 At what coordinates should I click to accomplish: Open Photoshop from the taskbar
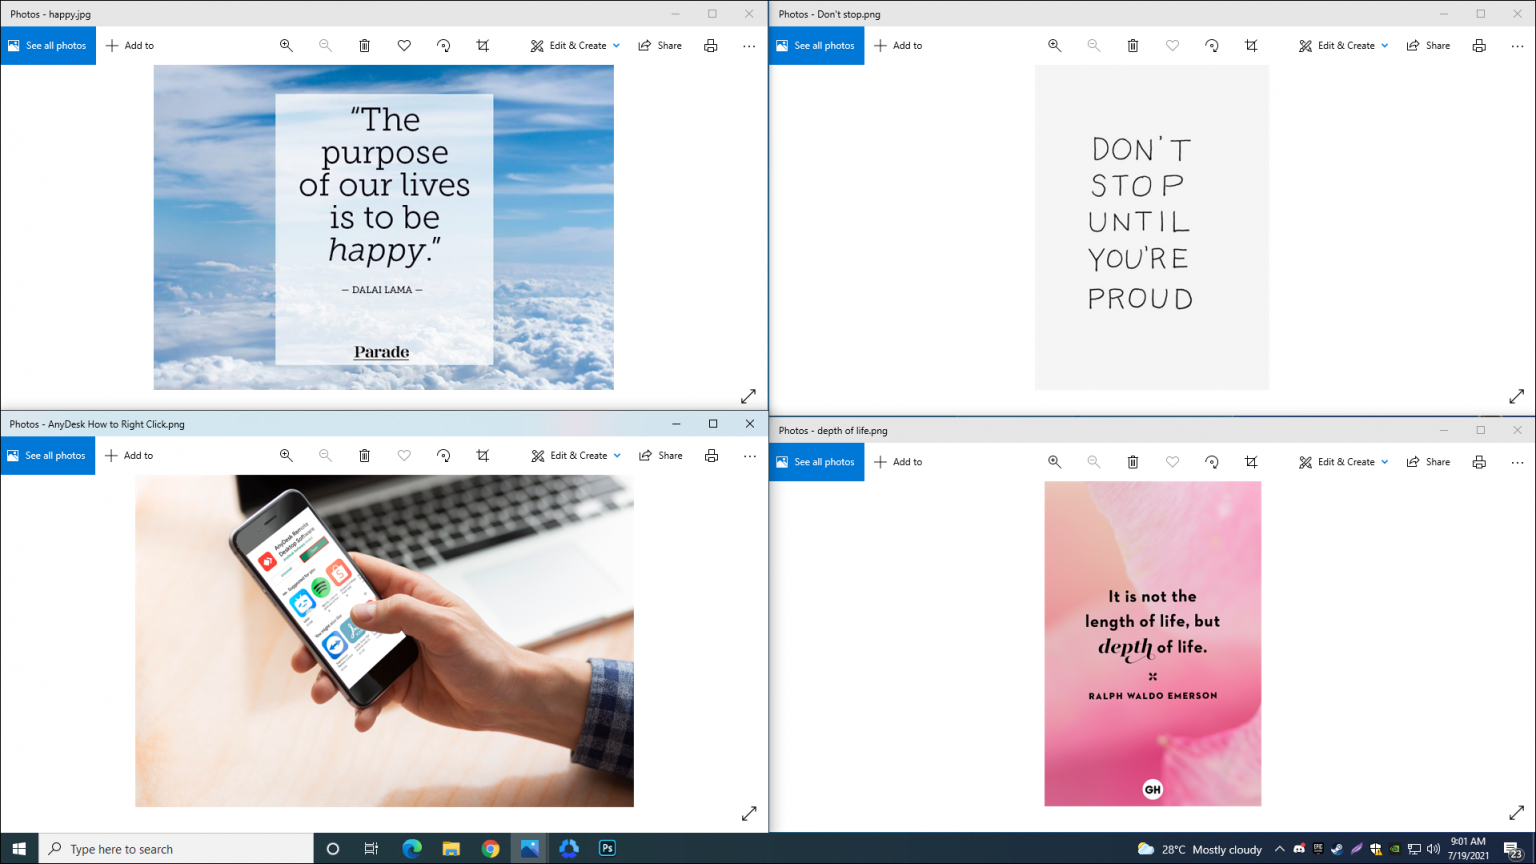607,848
